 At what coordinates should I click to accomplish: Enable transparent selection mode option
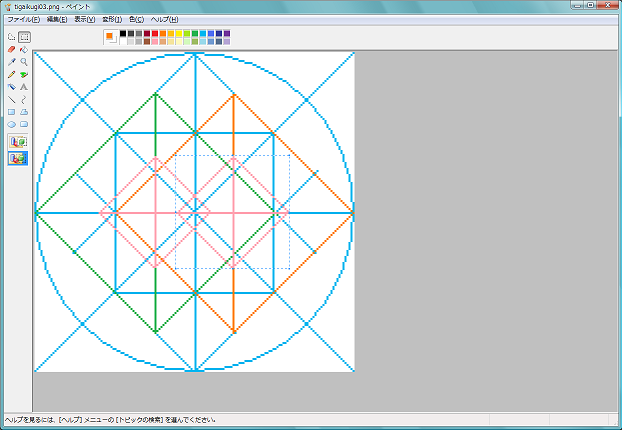tap(18, 158)
